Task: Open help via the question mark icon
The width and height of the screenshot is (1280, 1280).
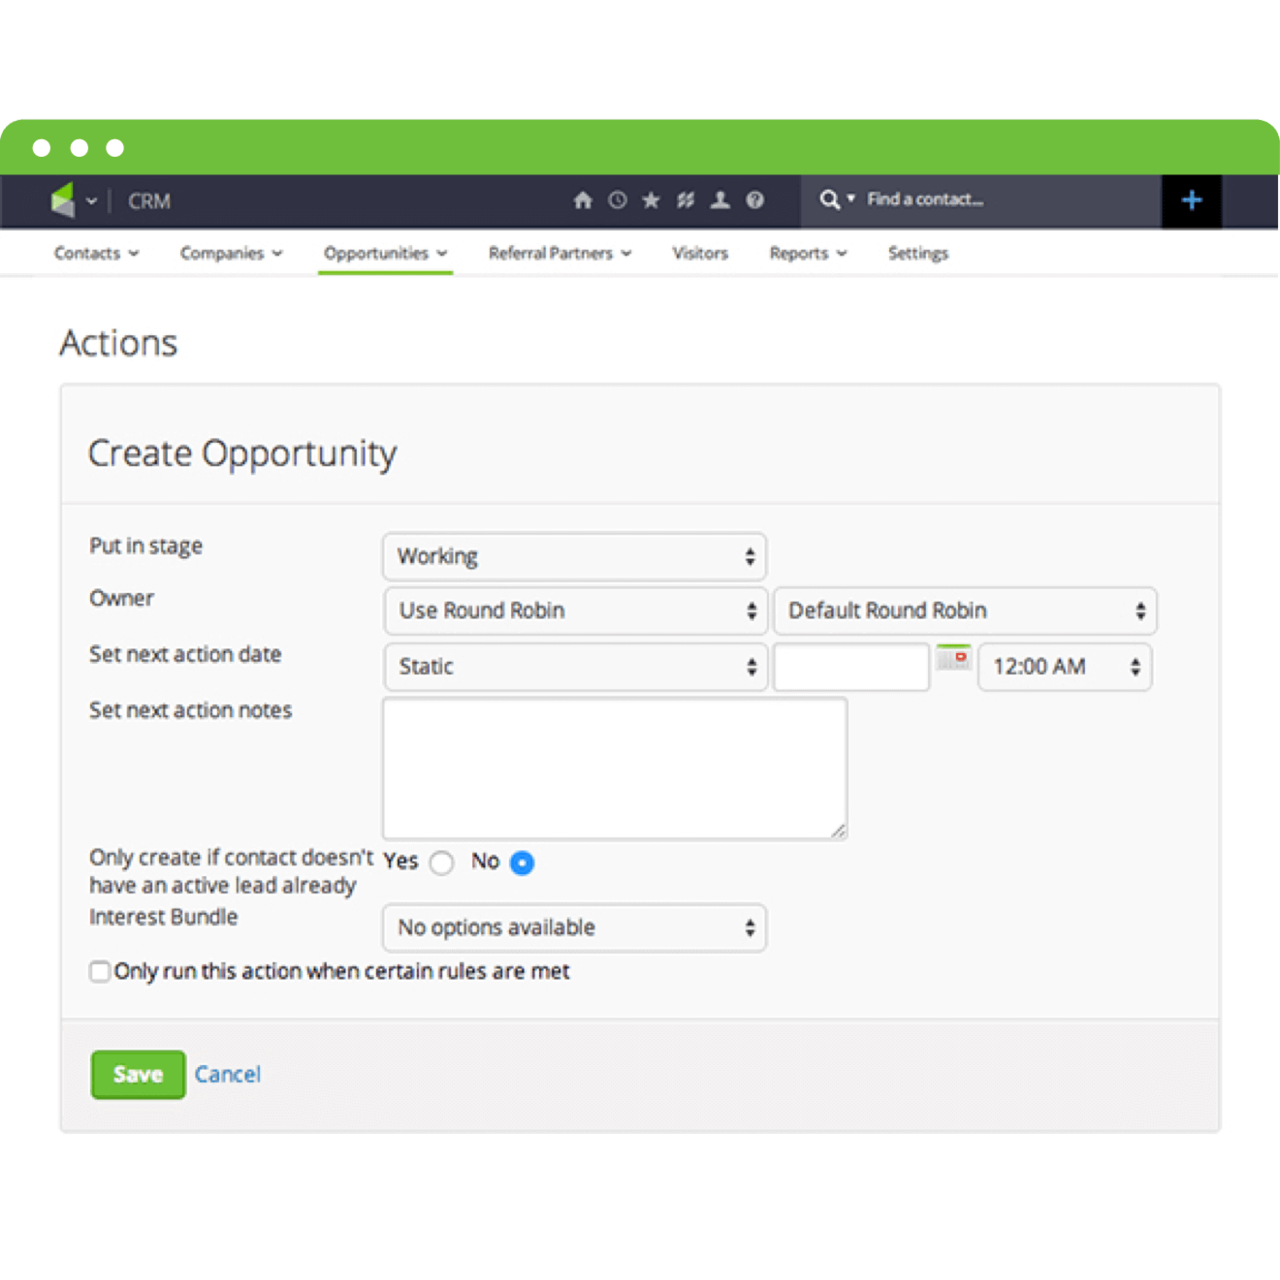Action: 755,200
